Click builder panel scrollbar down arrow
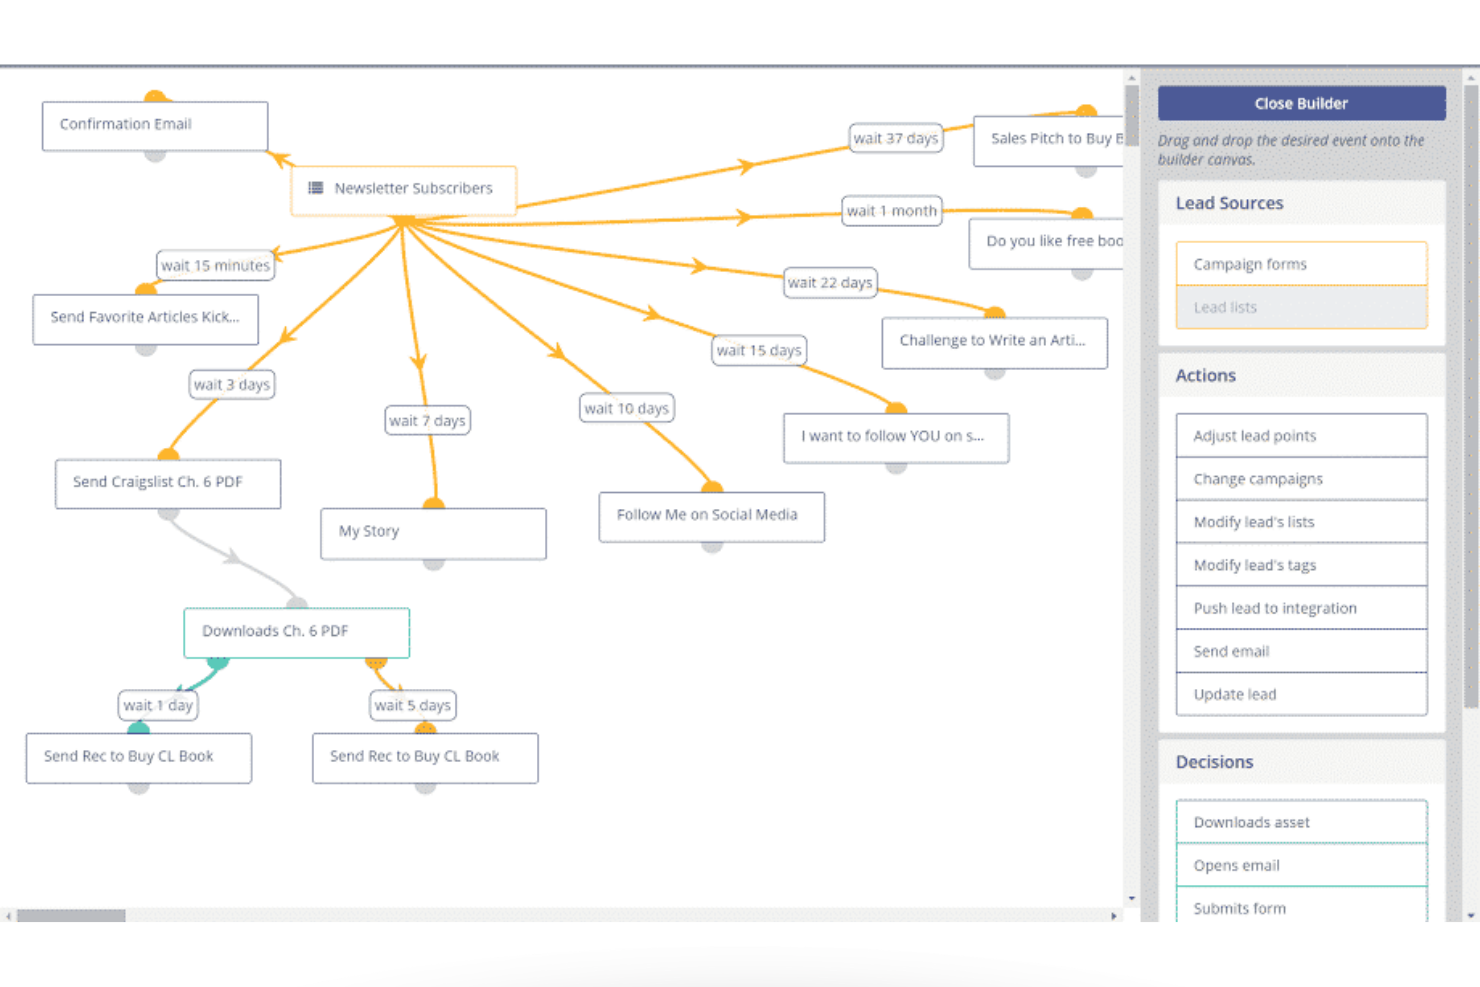The width and height of the screenshot is (1480, 987). click(x=1471, y=915)
